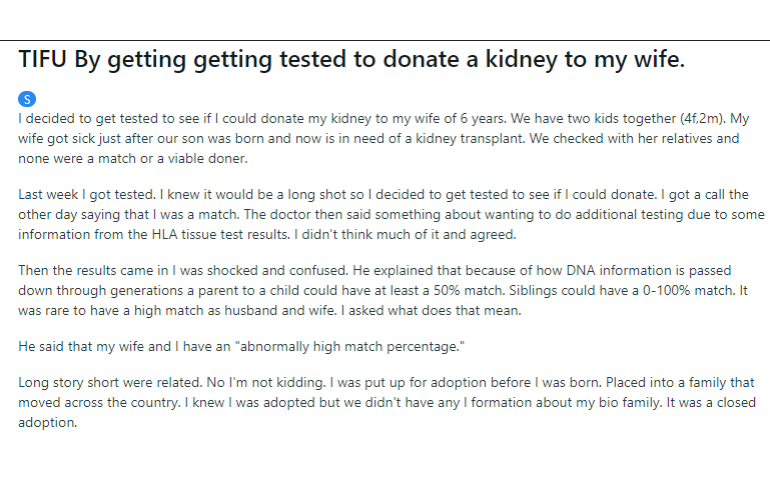Click the paragraph starting "Long story short"

(386, 402)
